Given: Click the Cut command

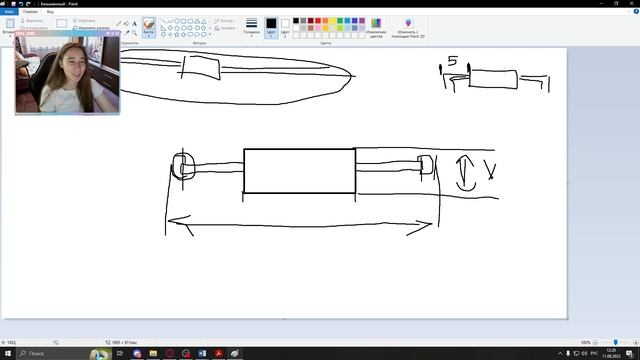Looking at the screenshot, I should click(x=31, y=20).
